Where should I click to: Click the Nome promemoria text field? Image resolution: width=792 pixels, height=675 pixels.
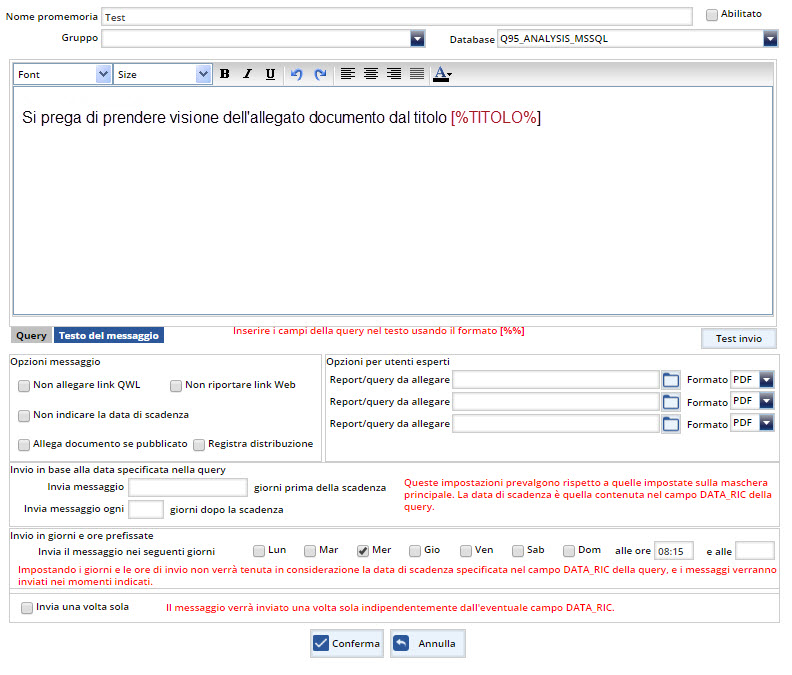[x=396, y=17]
